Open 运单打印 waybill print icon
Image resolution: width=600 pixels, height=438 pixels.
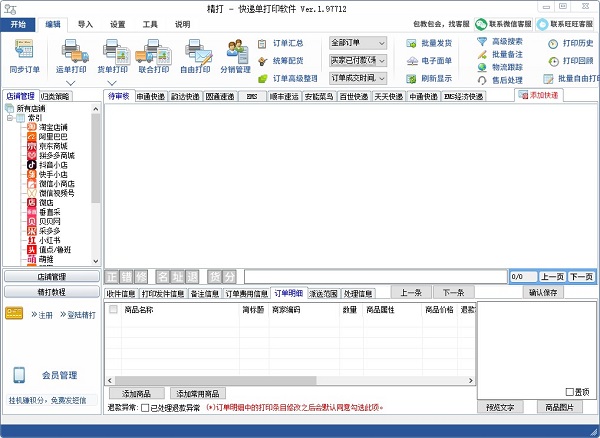[x=75, y=50]
